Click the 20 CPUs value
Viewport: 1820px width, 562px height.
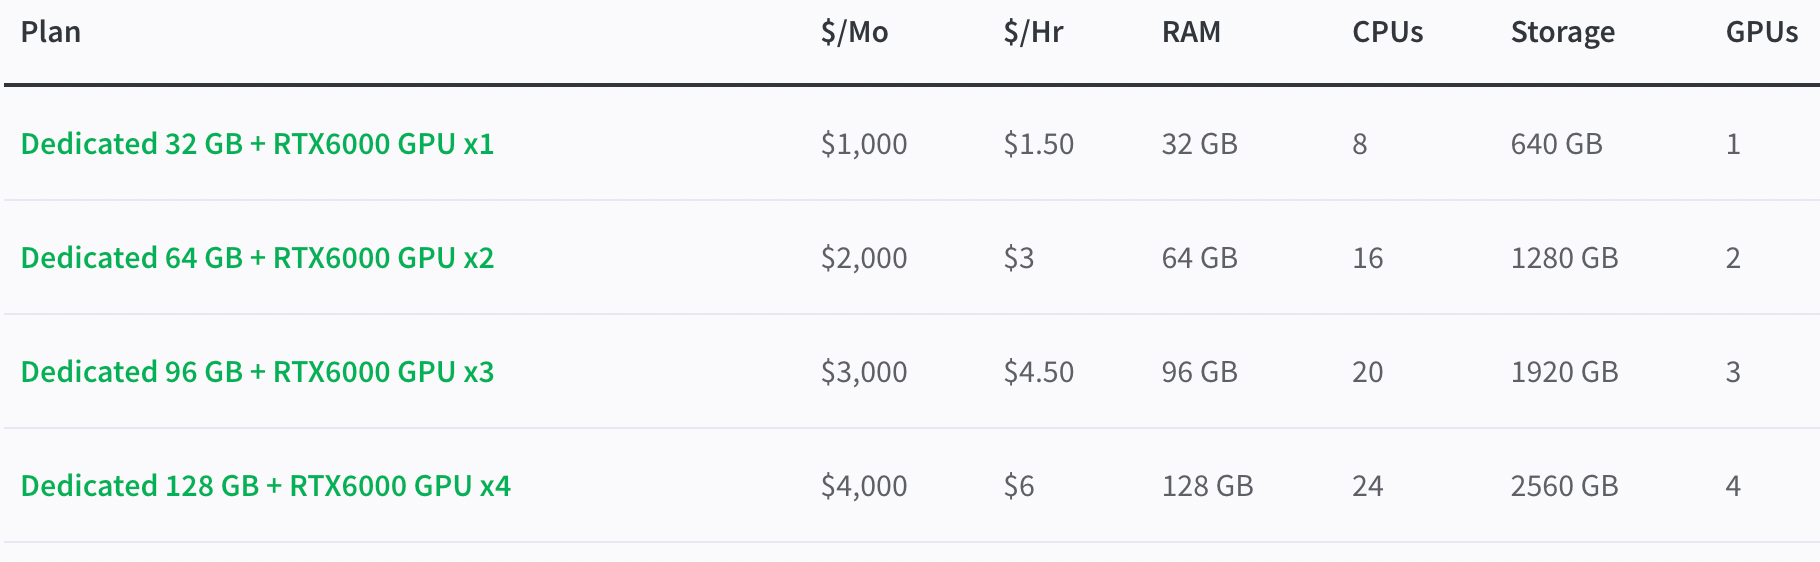point(1367,372)
